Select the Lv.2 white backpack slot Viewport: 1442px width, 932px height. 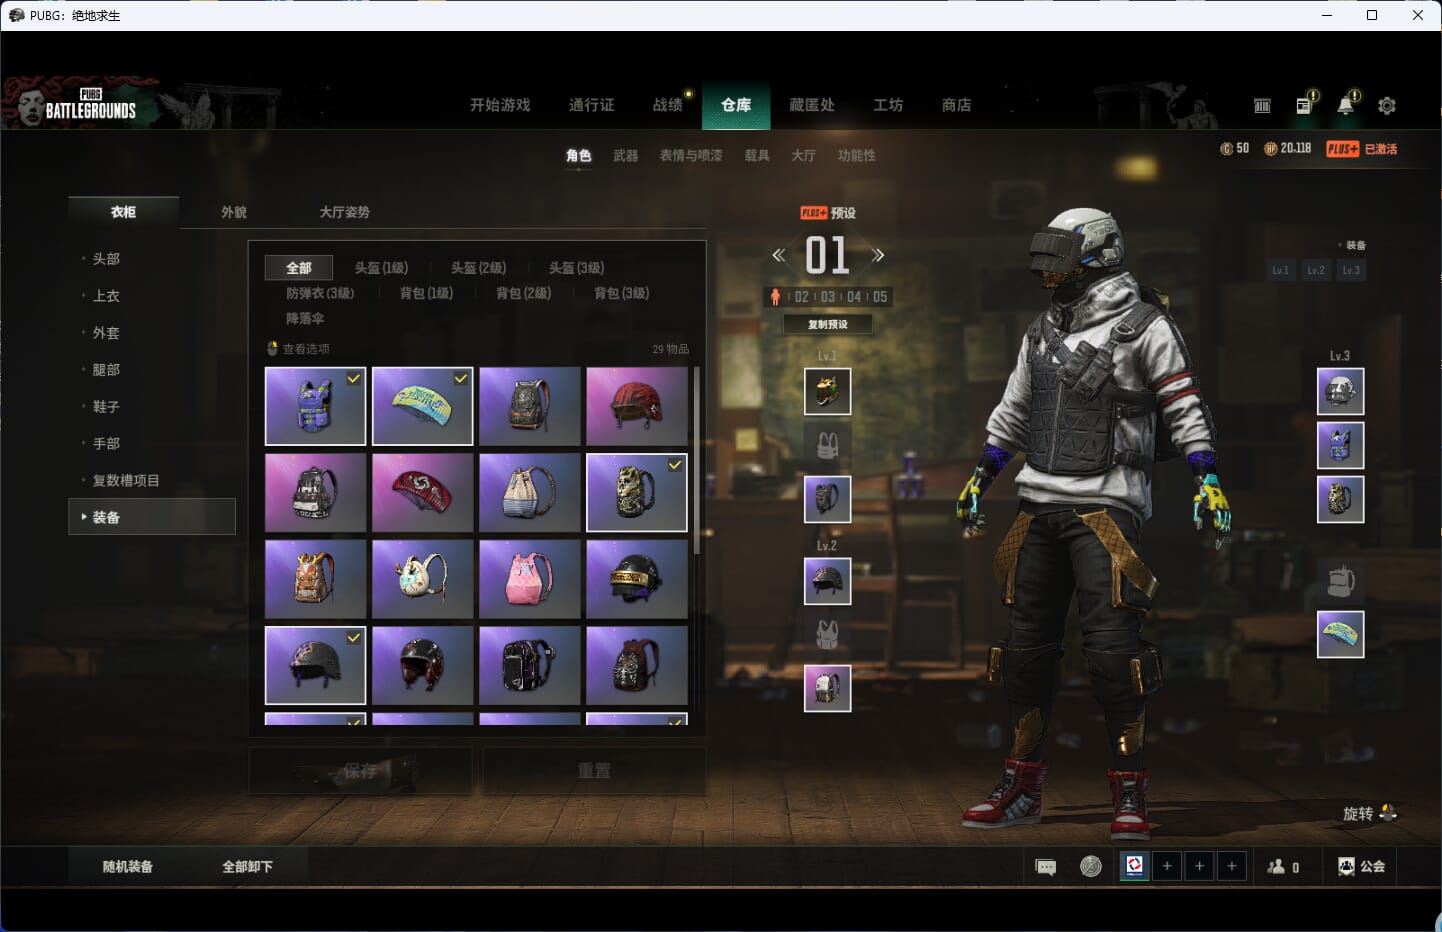coord(828,688)
